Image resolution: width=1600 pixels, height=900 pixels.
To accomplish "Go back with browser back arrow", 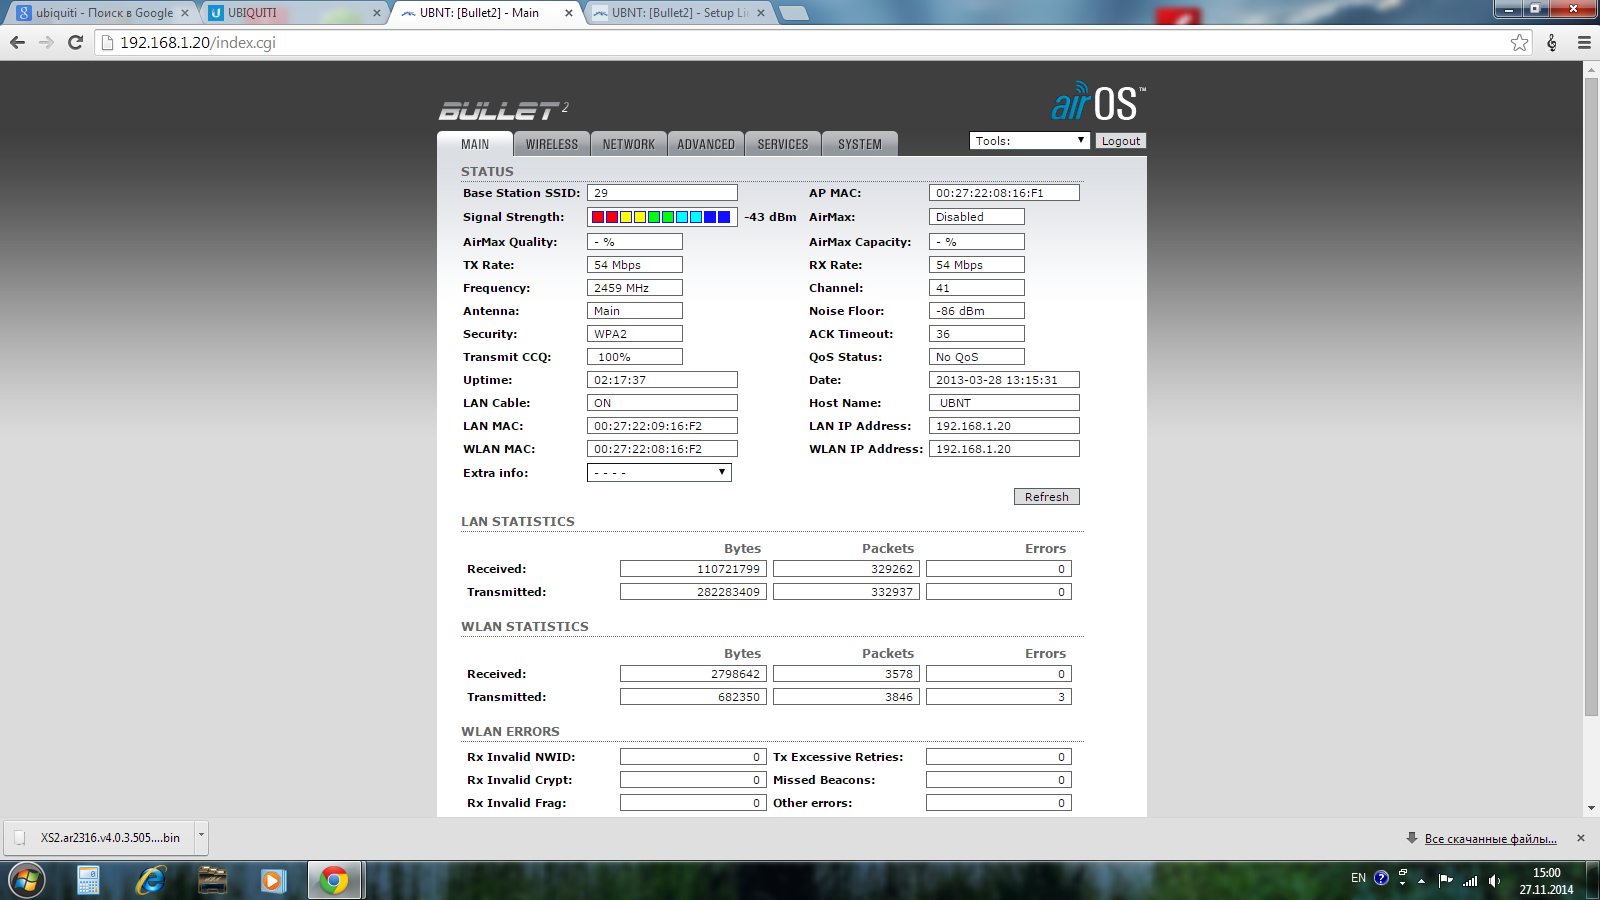I will click(17, 42).
